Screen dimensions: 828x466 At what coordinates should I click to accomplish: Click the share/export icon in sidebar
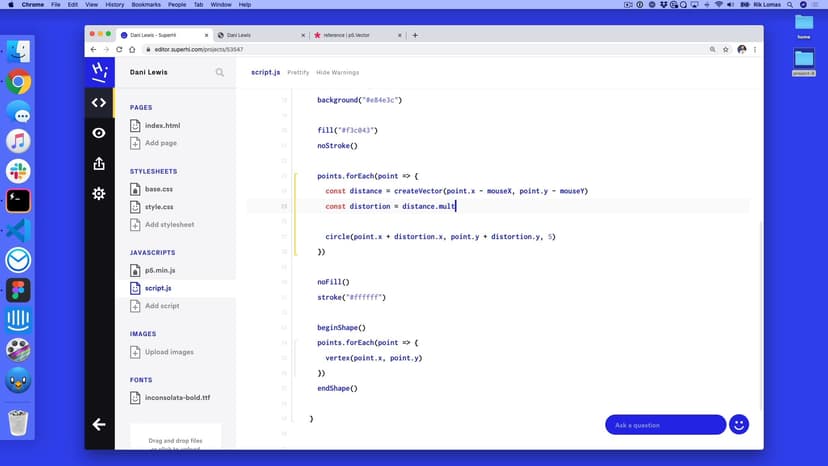[x=98, y=163]
